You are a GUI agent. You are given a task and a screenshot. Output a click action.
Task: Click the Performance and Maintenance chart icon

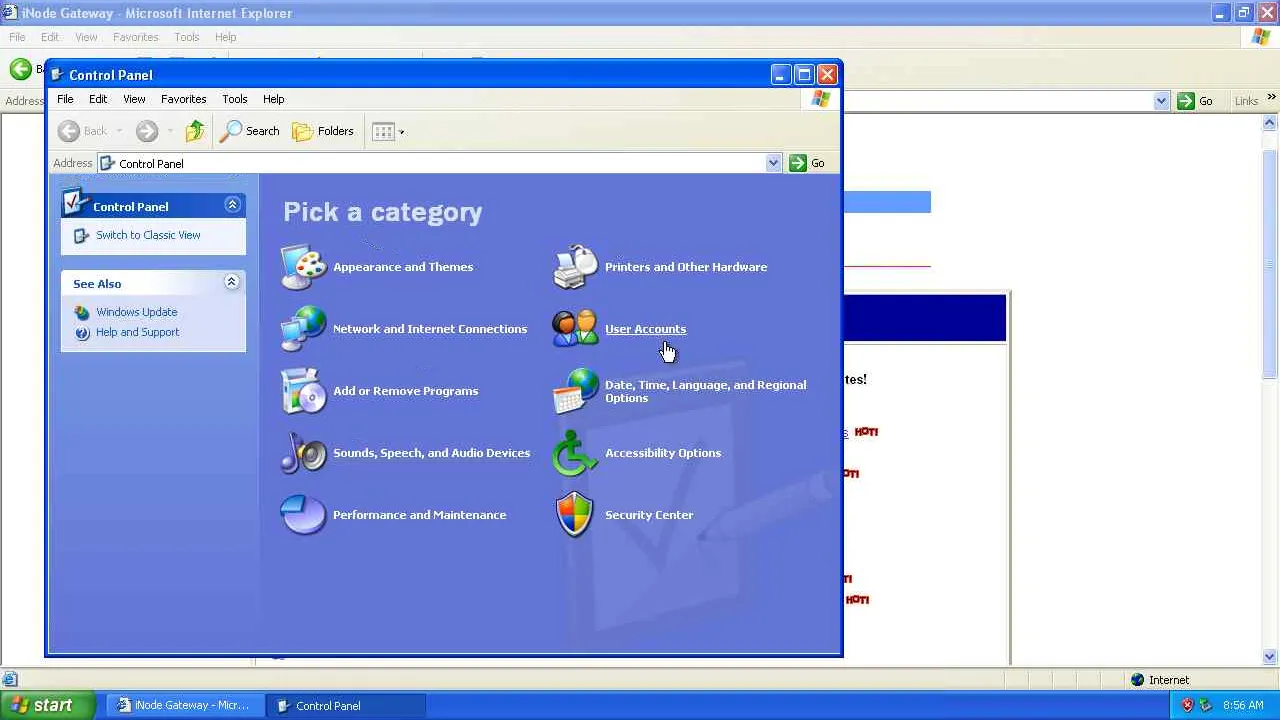(x=304, y=515)
